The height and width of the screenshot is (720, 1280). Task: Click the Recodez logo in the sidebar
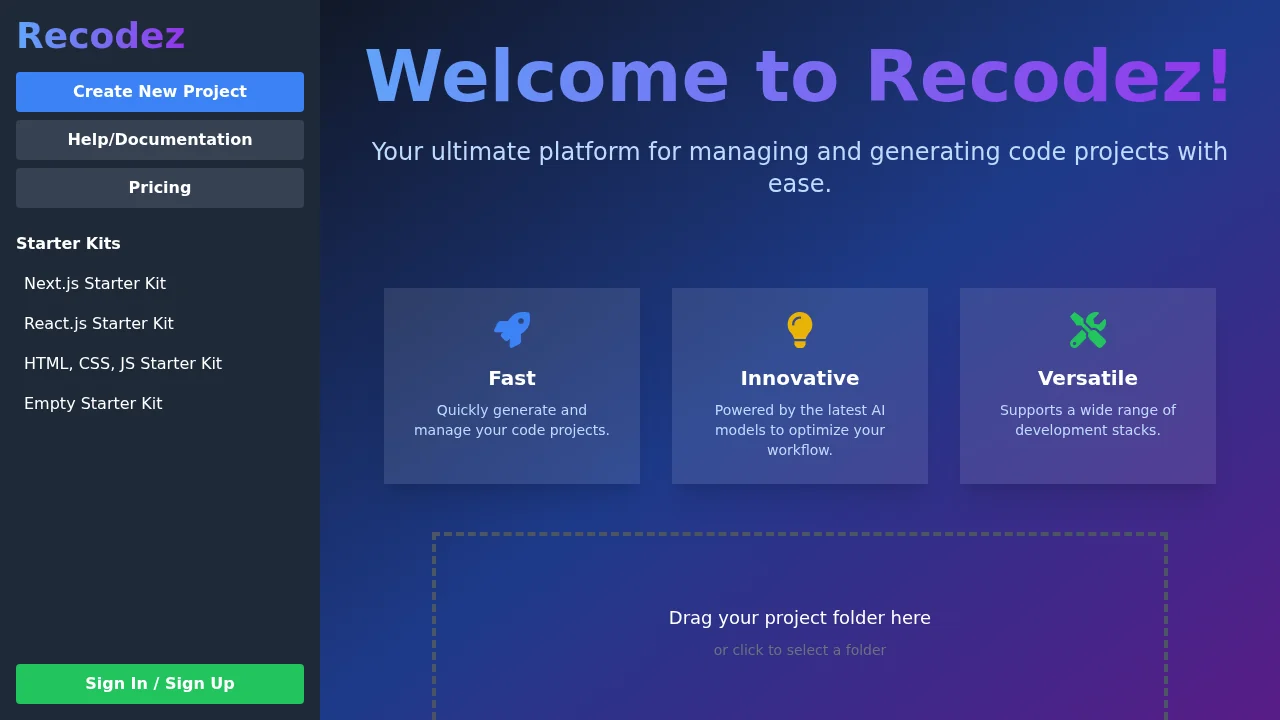(x=100, y=35)
